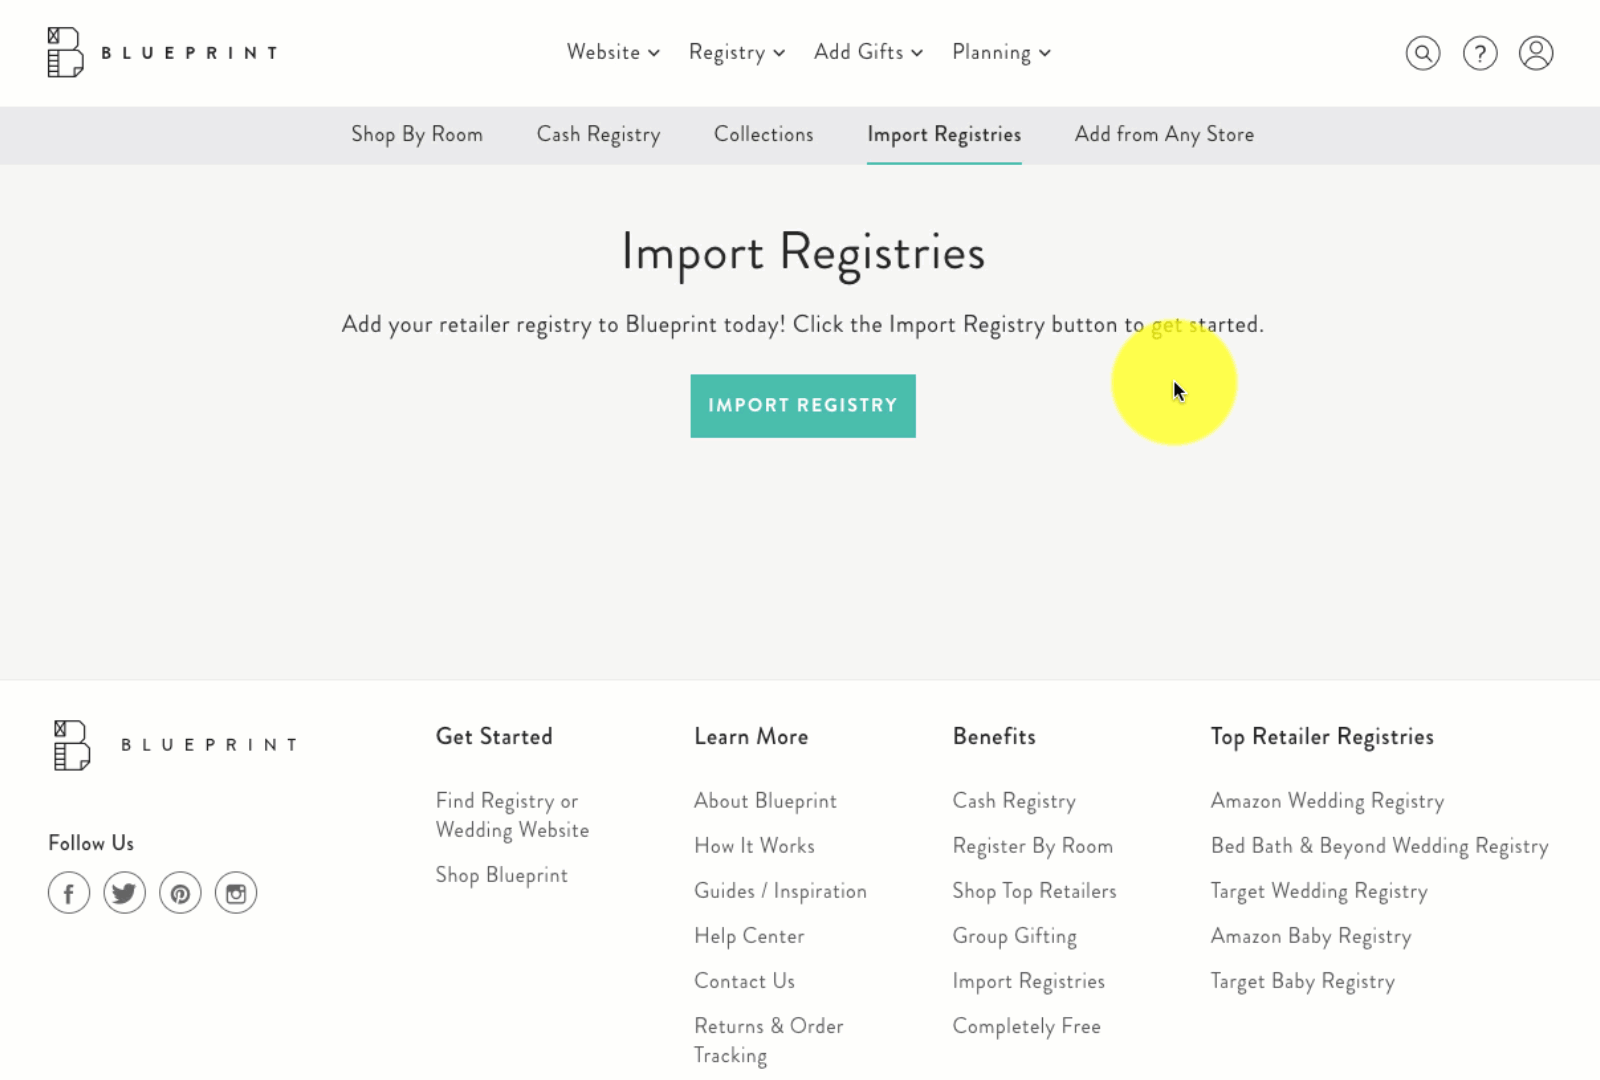The height and width of the screenshot is (1080, 1600).
Task: Click the Follow Us label
Action: point(91,843)
